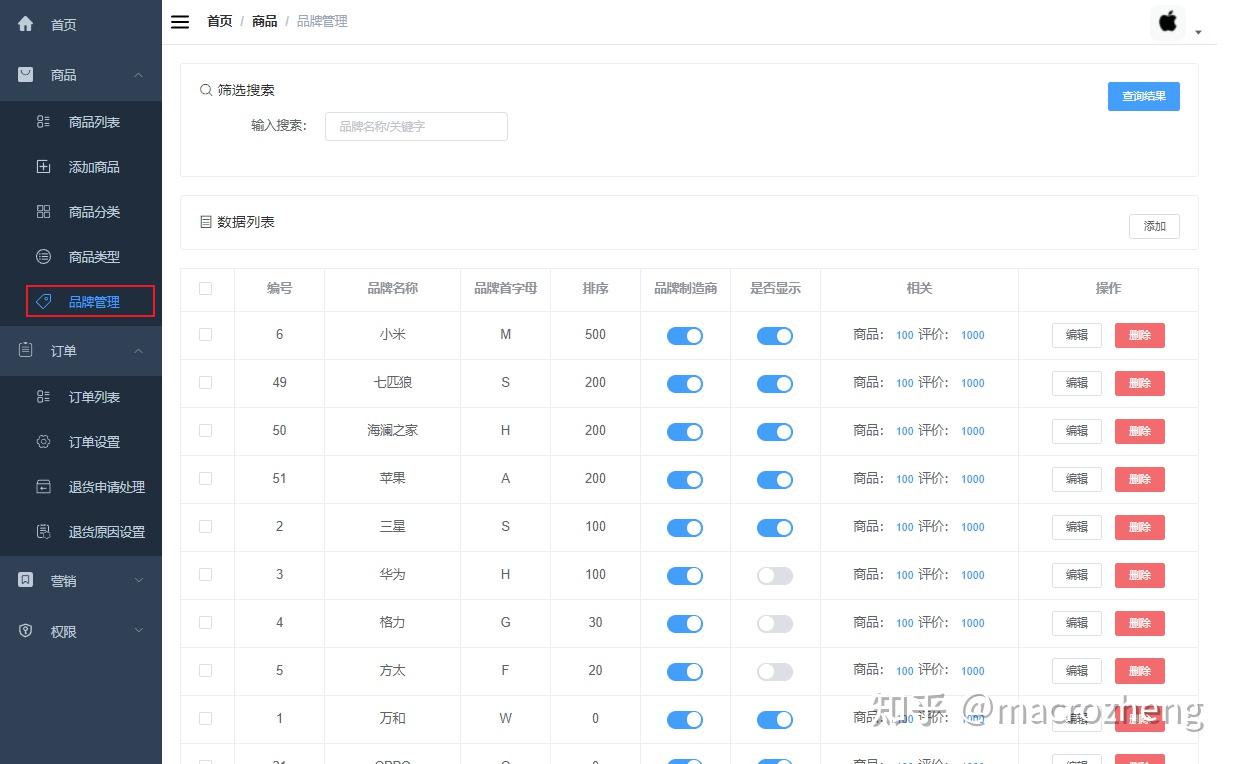Select the 订单列表 icon under 订单
Image resolution: width=1234 pixels, height=764 pixels.
tap(42, 396)
